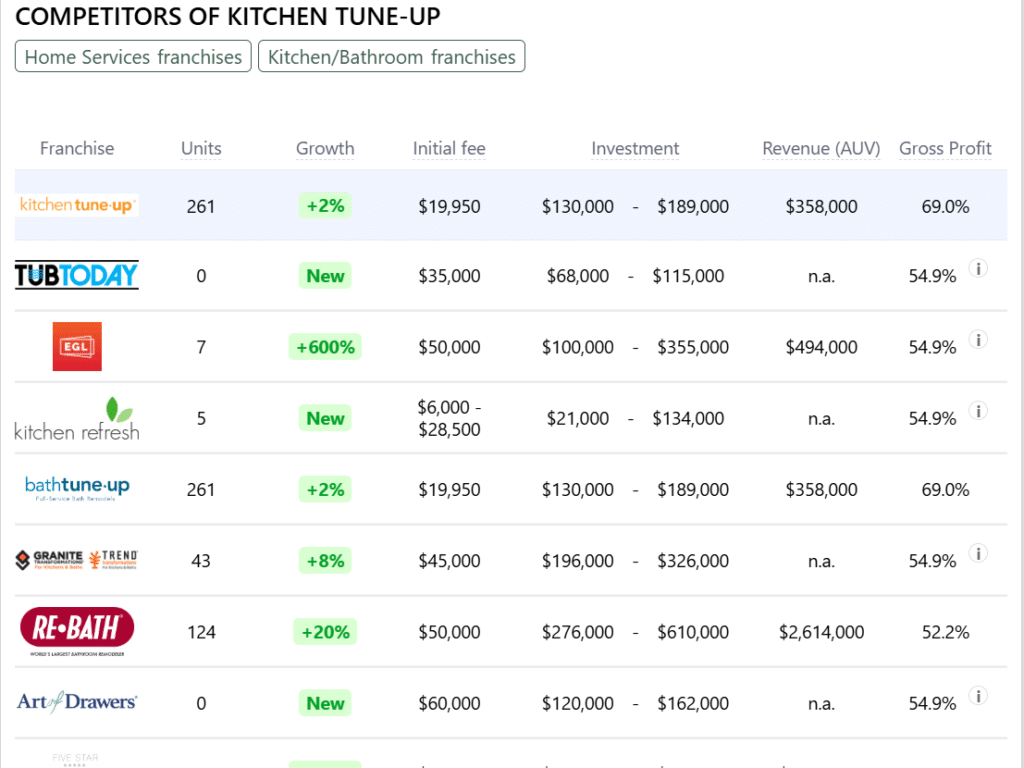Sort by the Revenue (AUV) column header
Screen dimensions: 1024x768
pyautogui.click(x=822, y=148)
